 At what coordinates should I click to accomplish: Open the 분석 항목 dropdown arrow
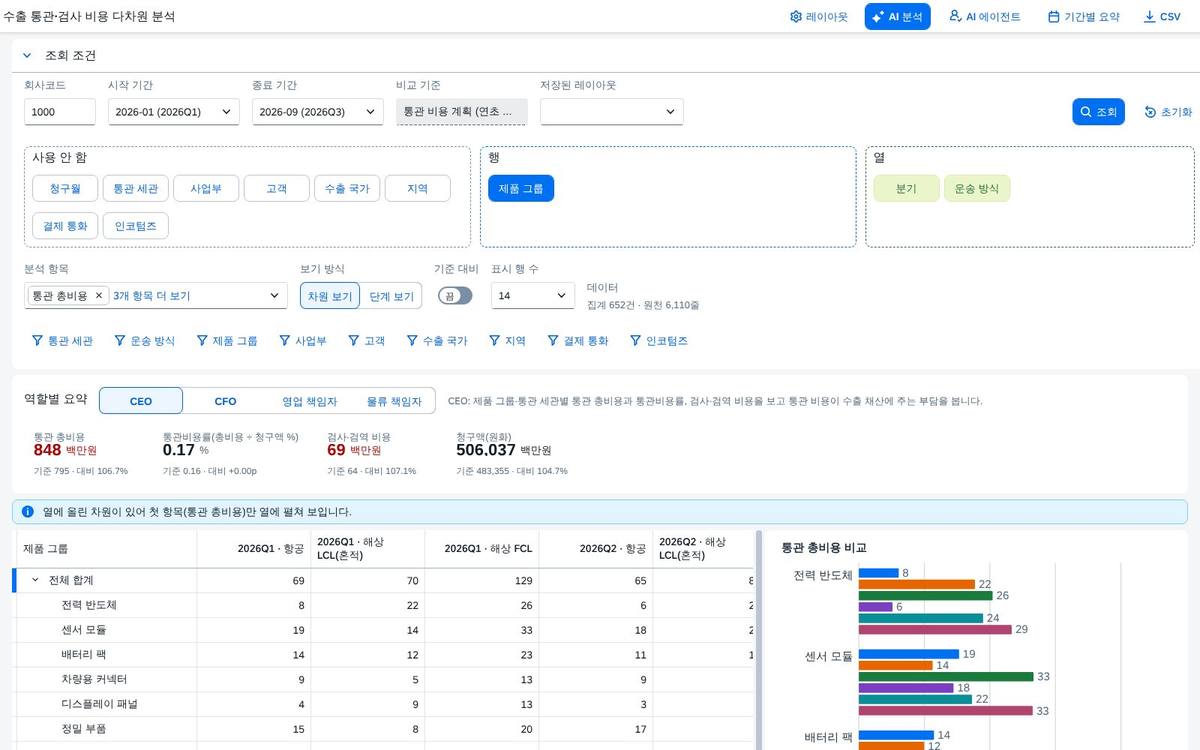[275, 296]
